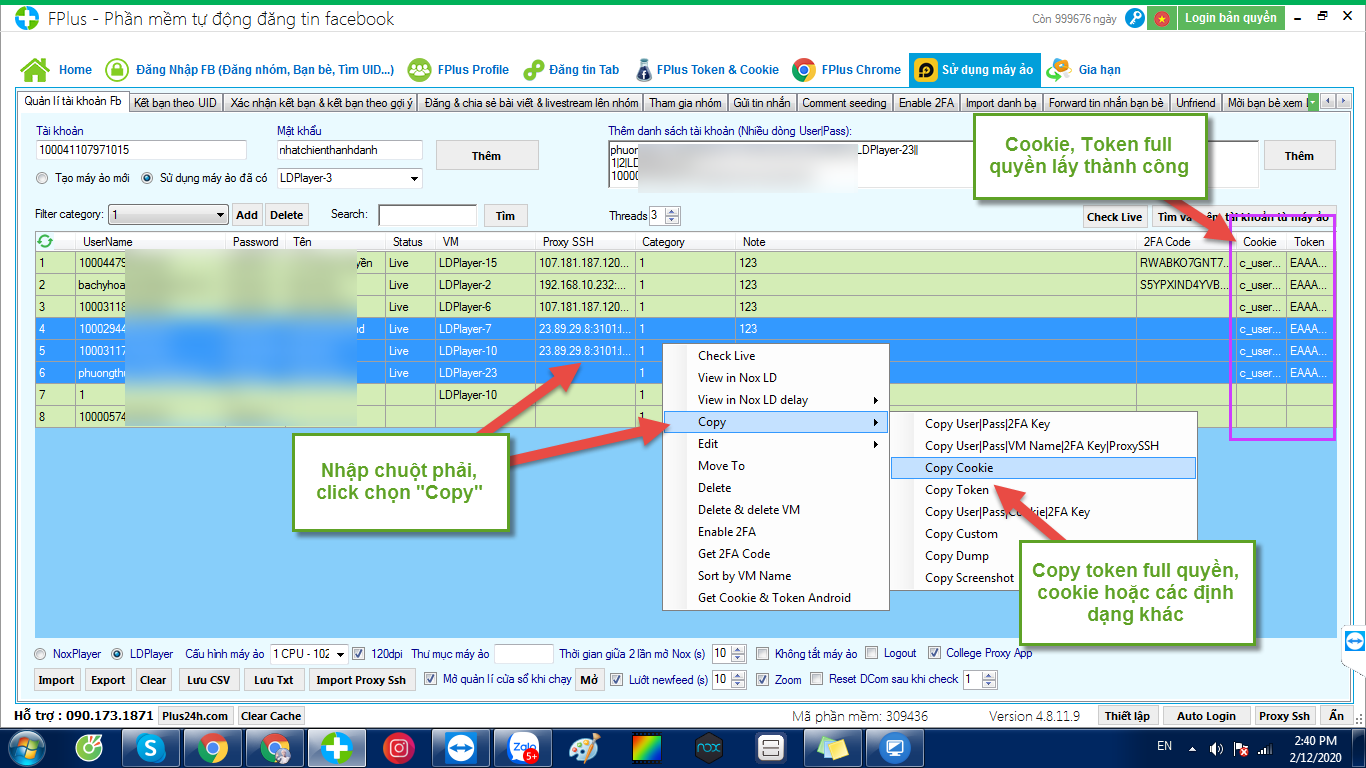Toggle Logout checkbox

872,654
